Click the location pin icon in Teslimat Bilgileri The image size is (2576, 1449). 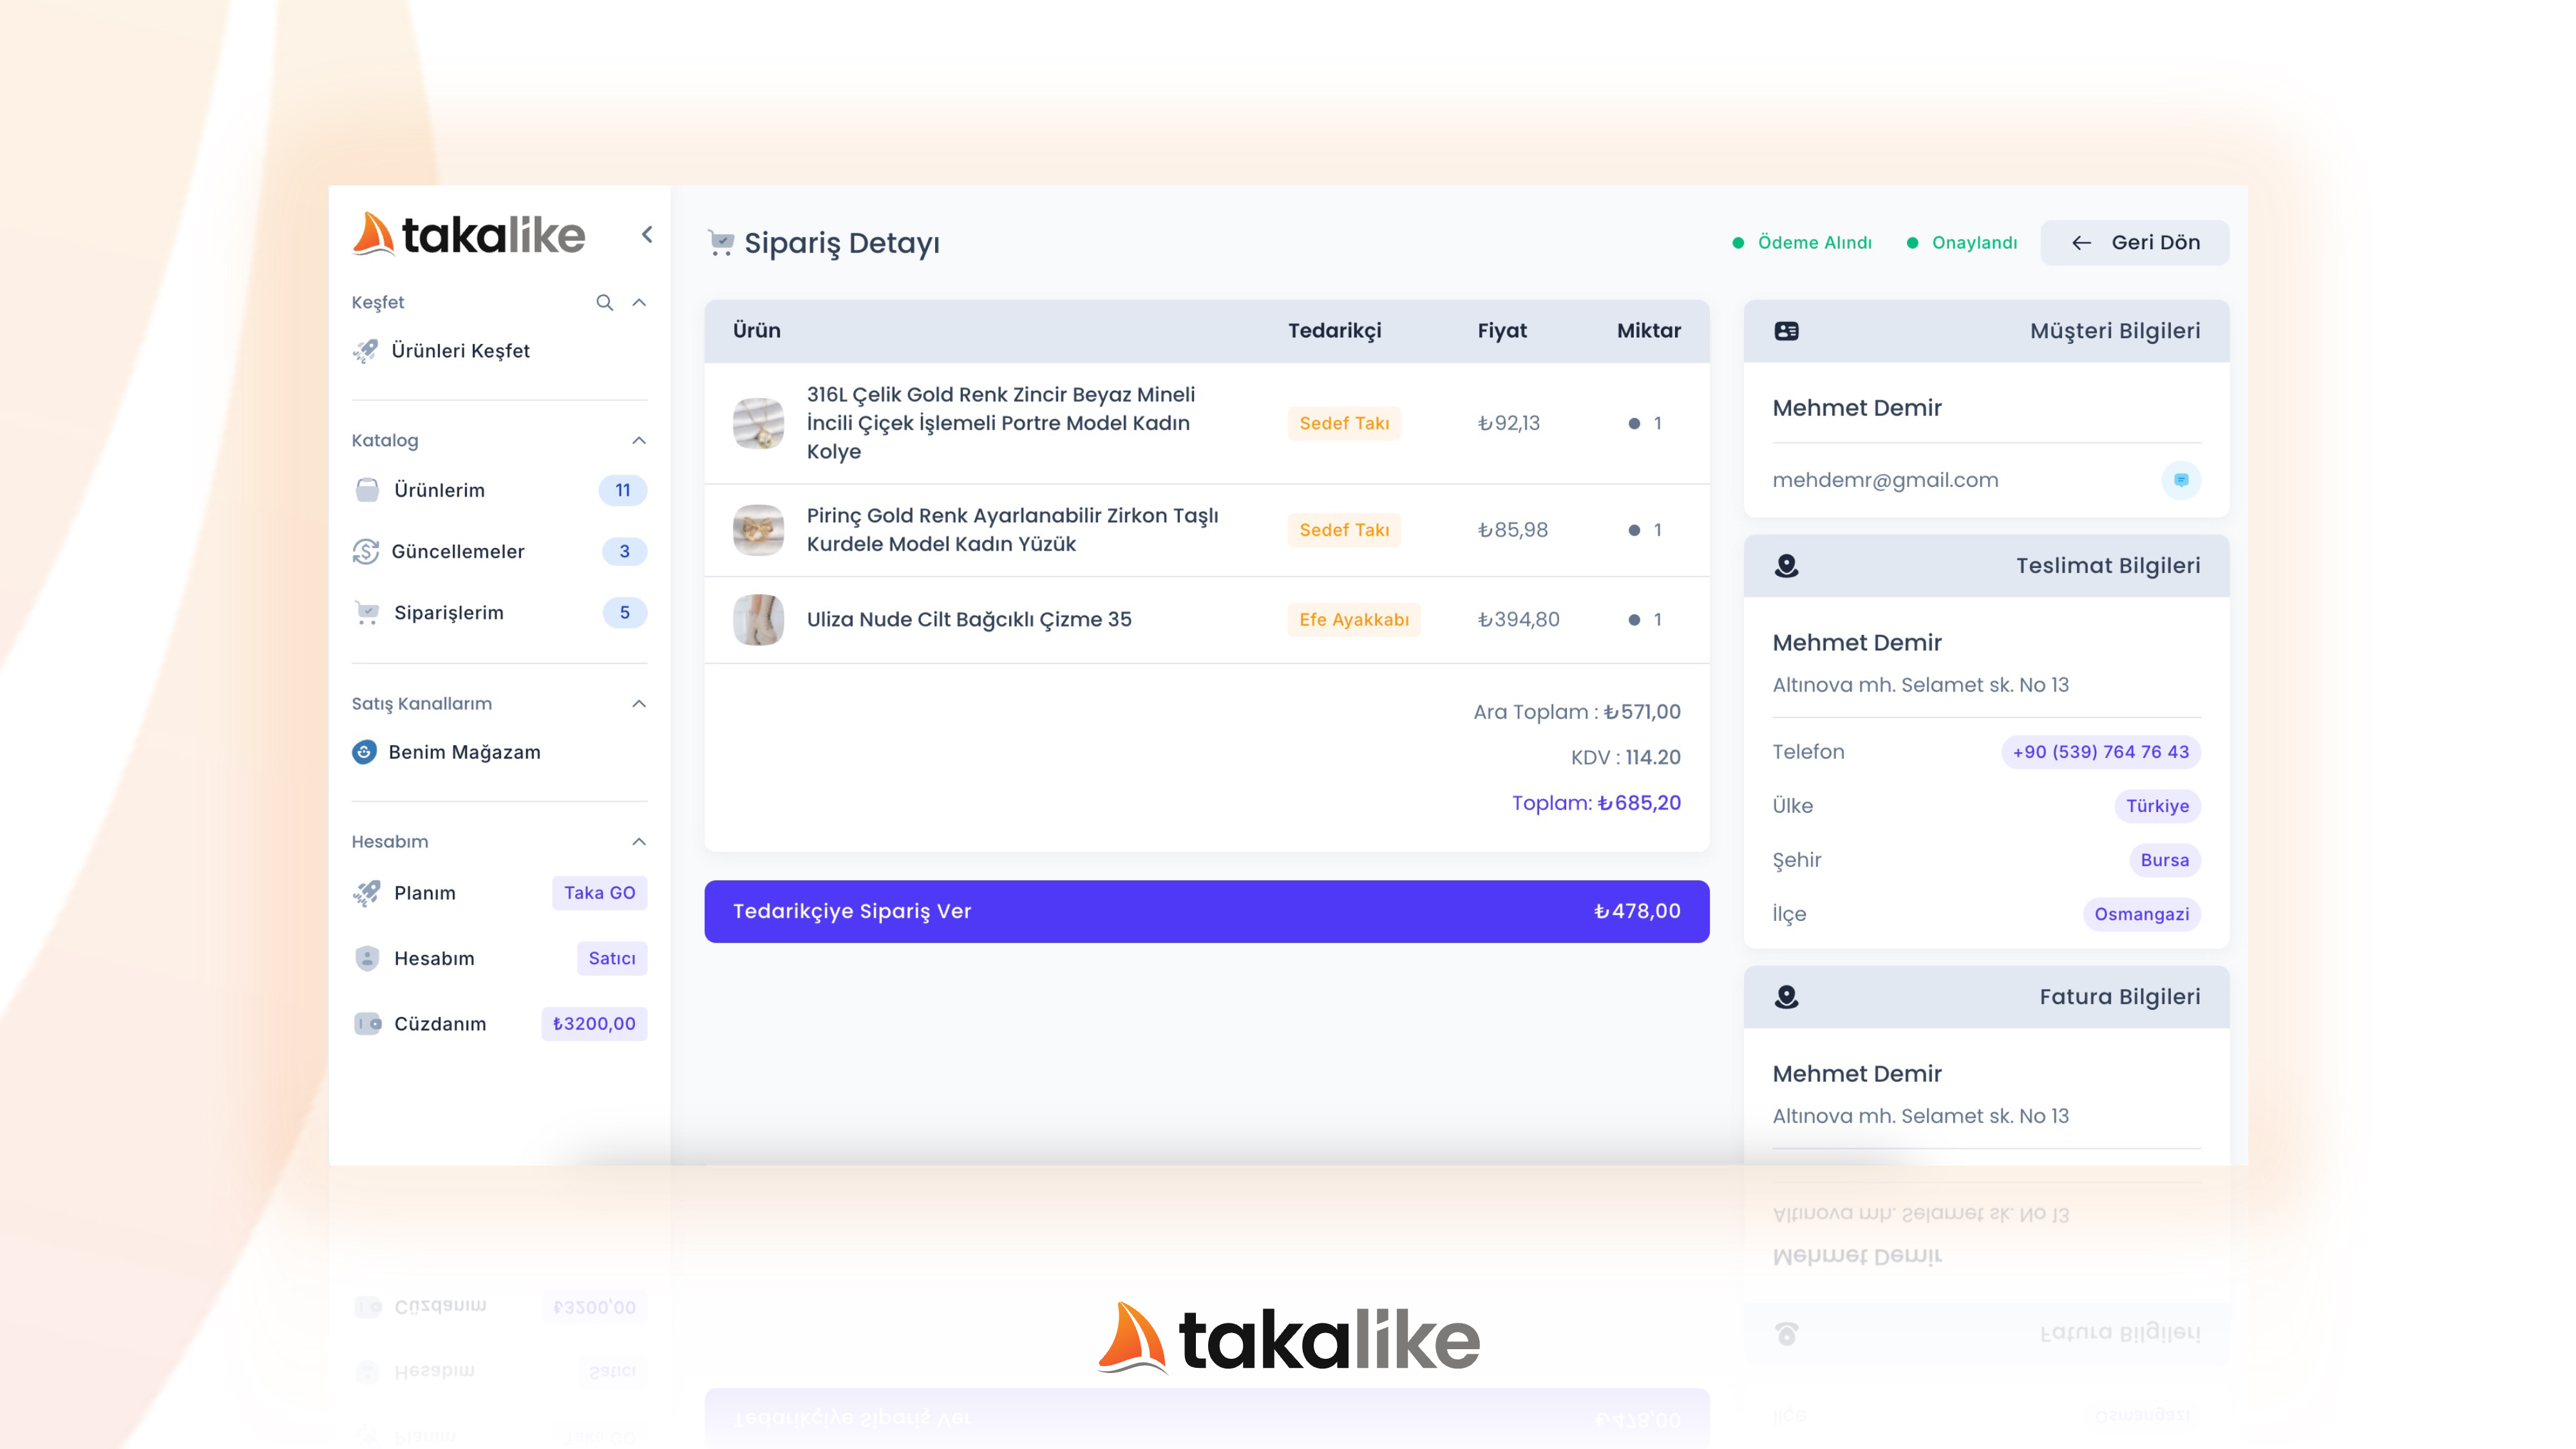1787,566
